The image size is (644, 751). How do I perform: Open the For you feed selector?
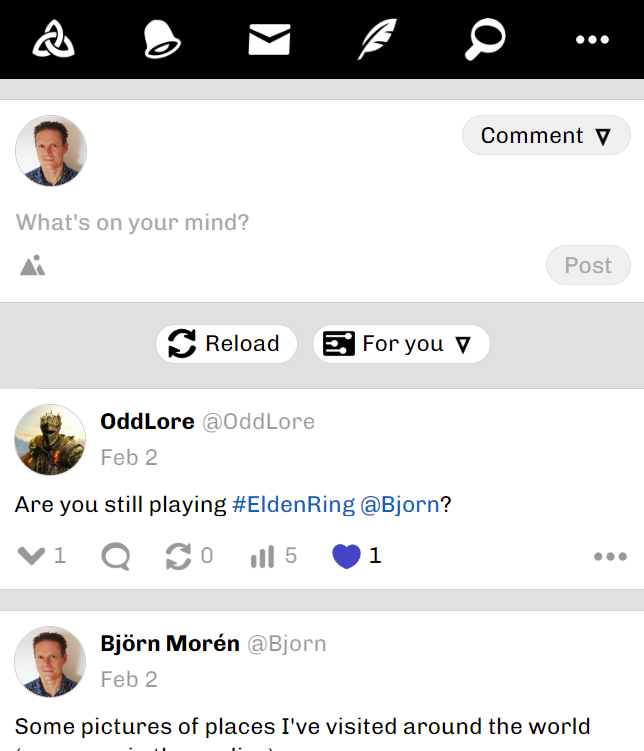tap(401, 344)
